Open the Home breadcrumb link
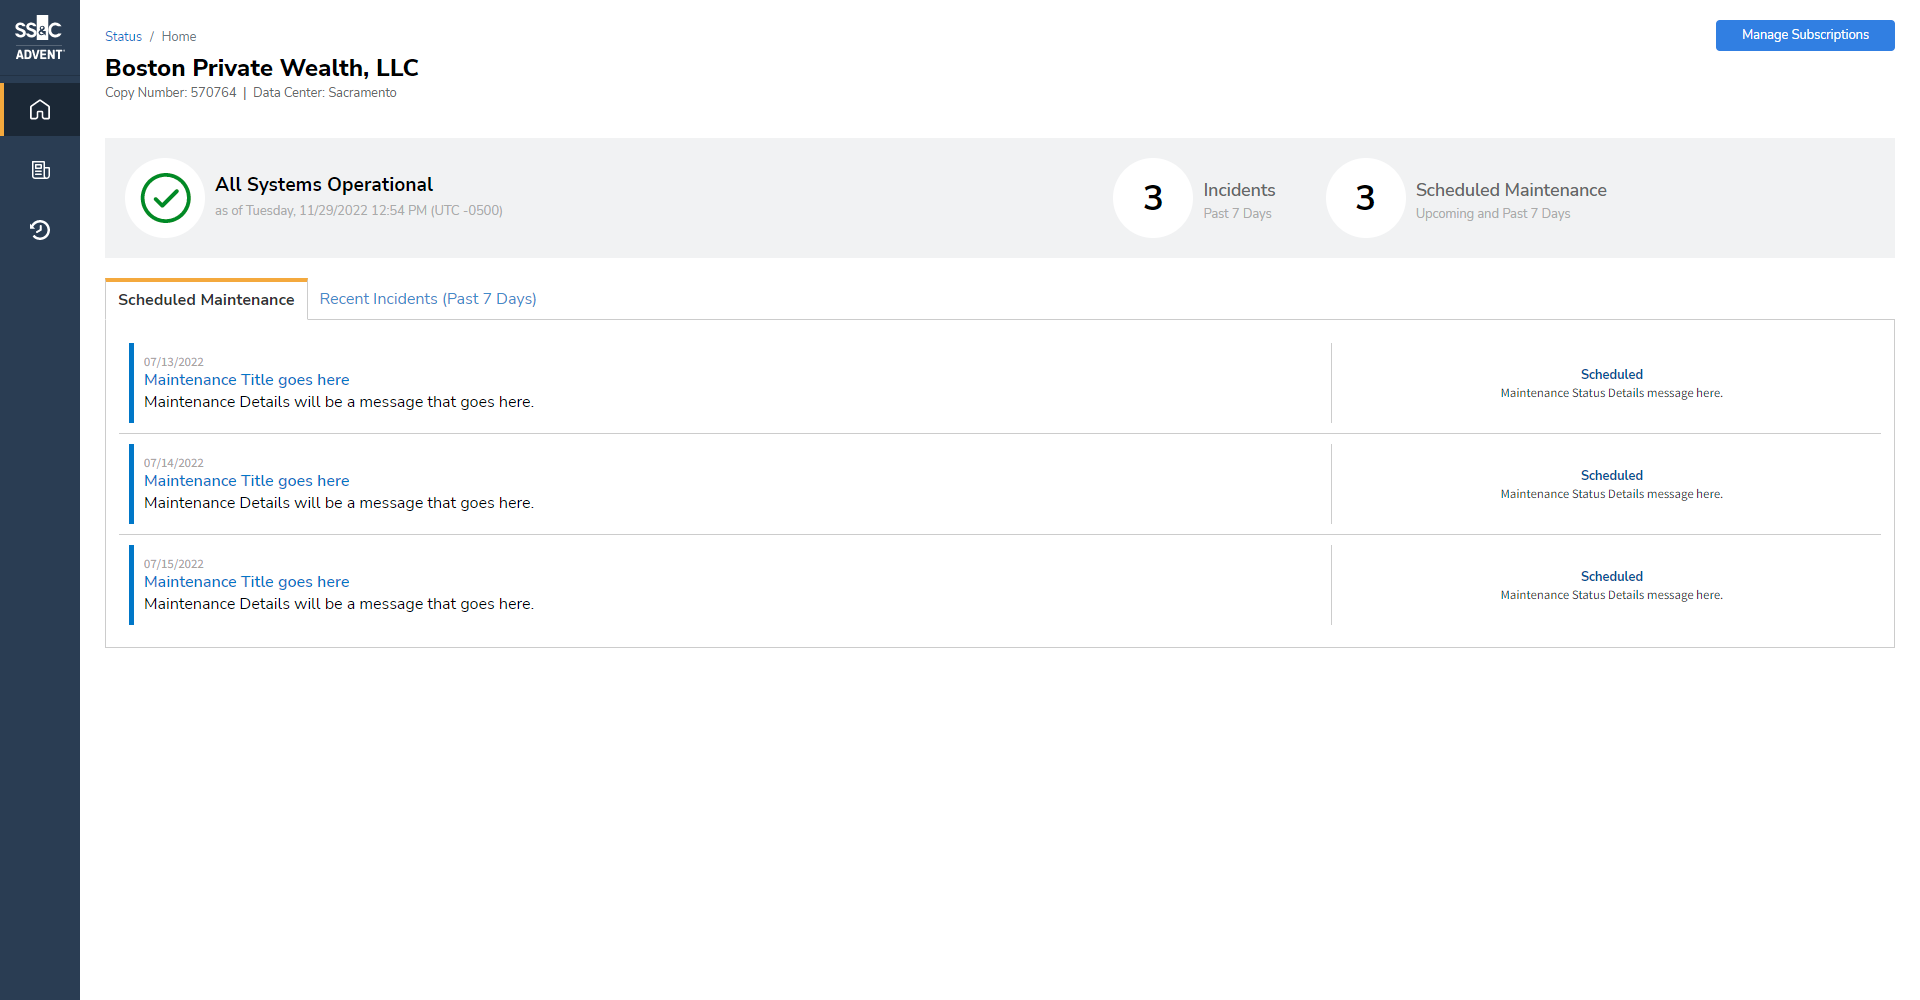The width and height of the screenshot is (1920, 1000). [179, 36]
